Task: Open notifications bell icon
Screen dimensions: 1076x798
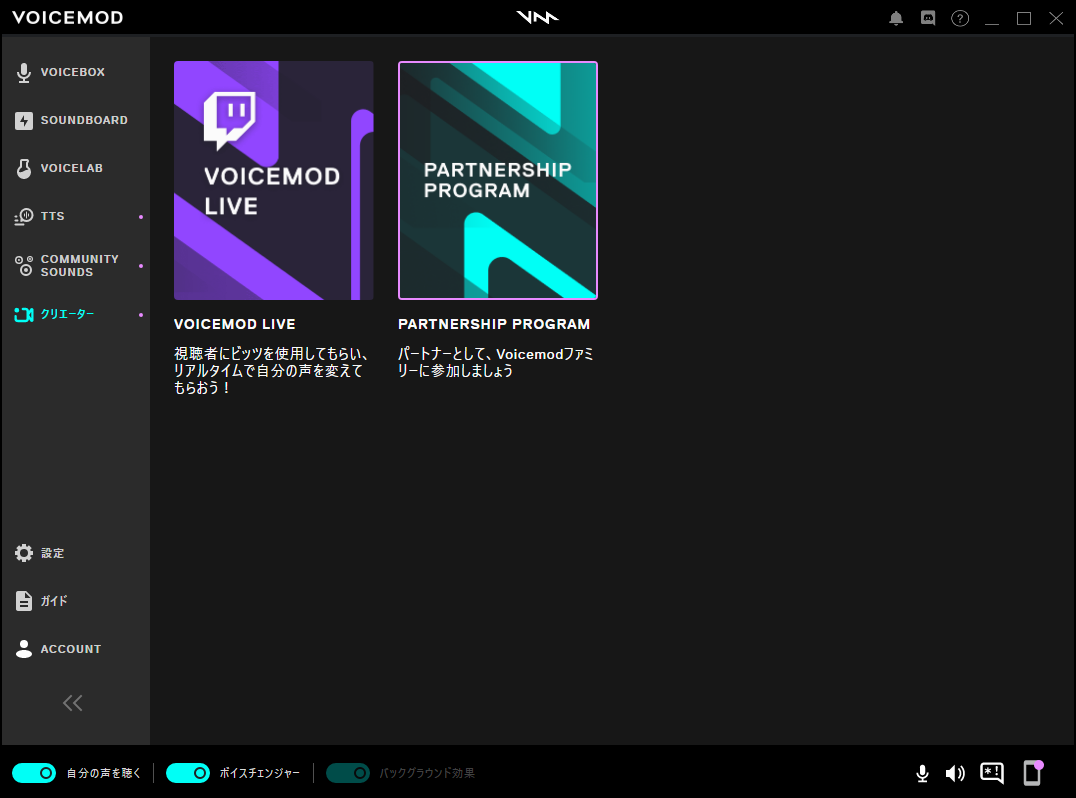Action: point(896,18)
